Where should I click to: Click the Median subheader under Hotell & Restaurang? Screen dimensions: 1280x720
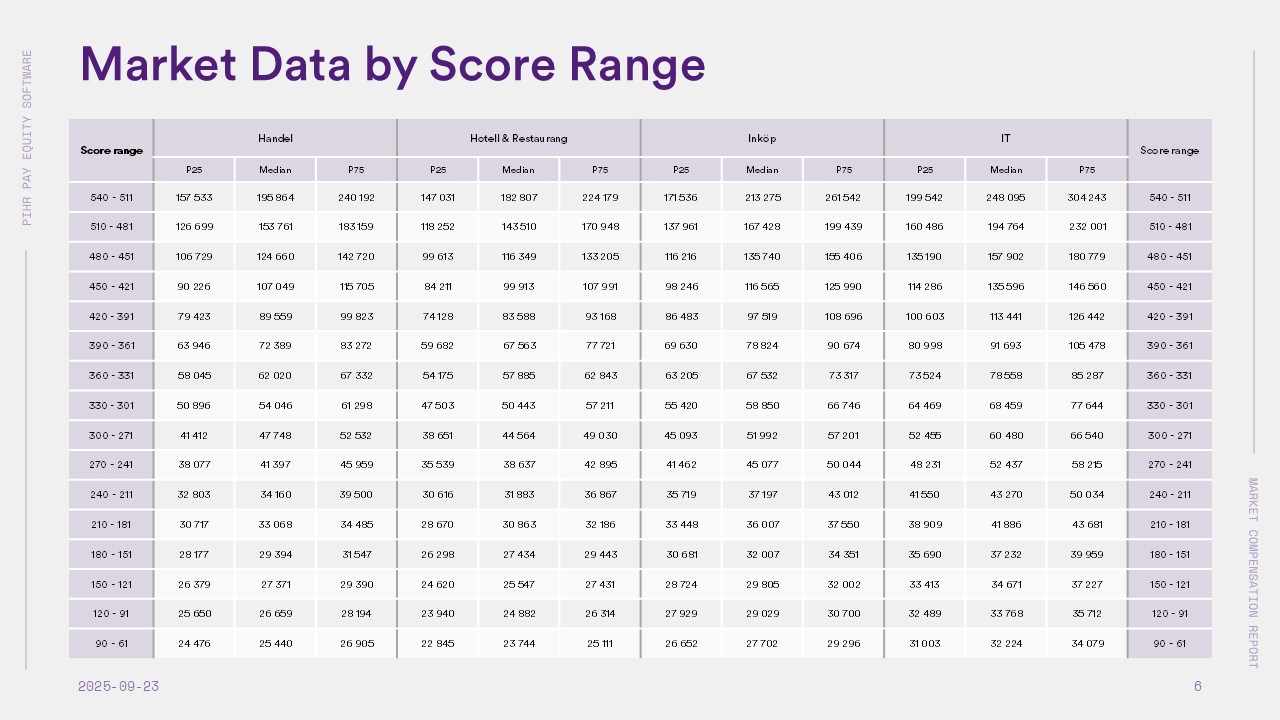click(518, 170)
